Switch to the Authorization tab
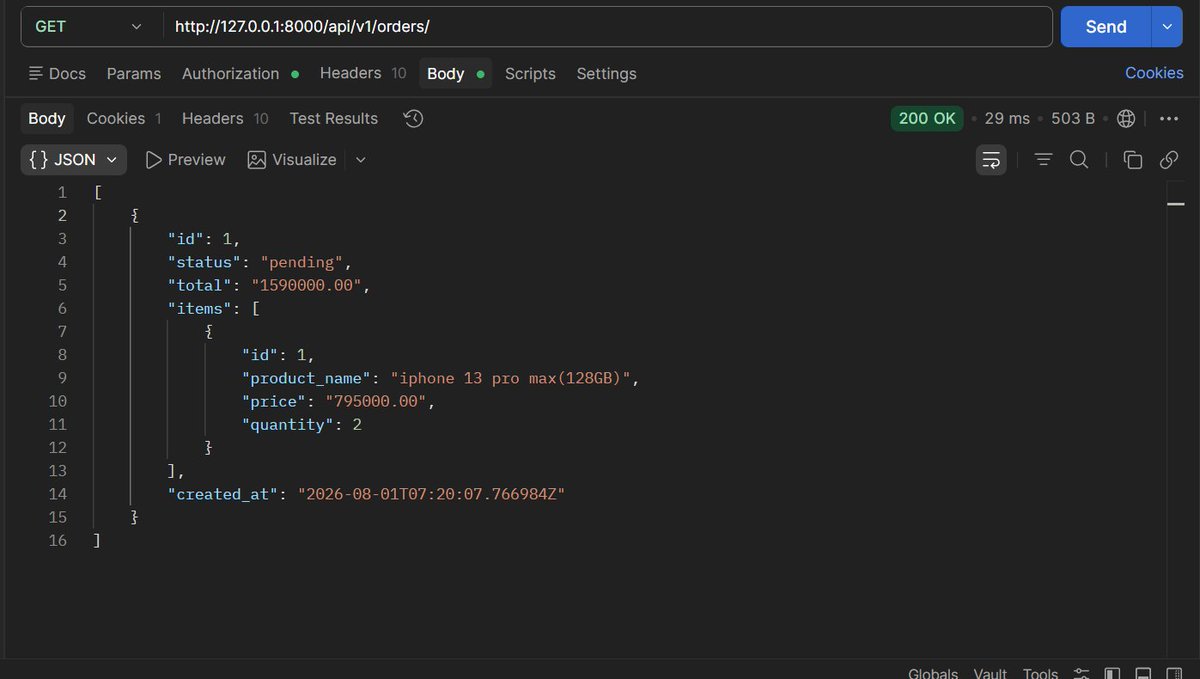This screenshot has height=679, width=1200. (240, 73)
